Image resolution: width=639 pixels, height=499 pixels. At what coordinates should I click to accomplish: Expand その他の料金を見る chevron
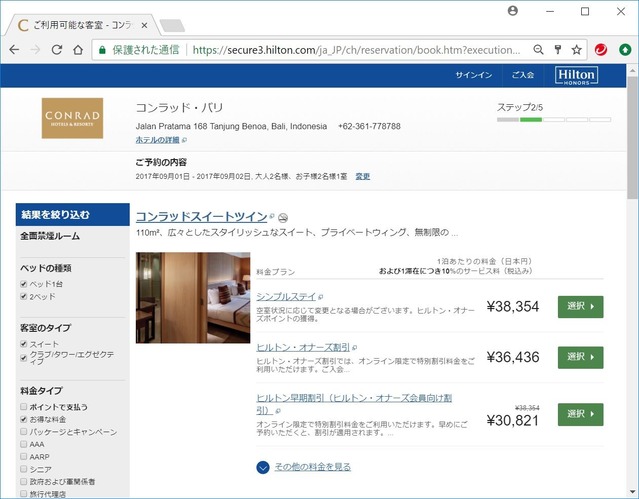[x=263, y=467]
